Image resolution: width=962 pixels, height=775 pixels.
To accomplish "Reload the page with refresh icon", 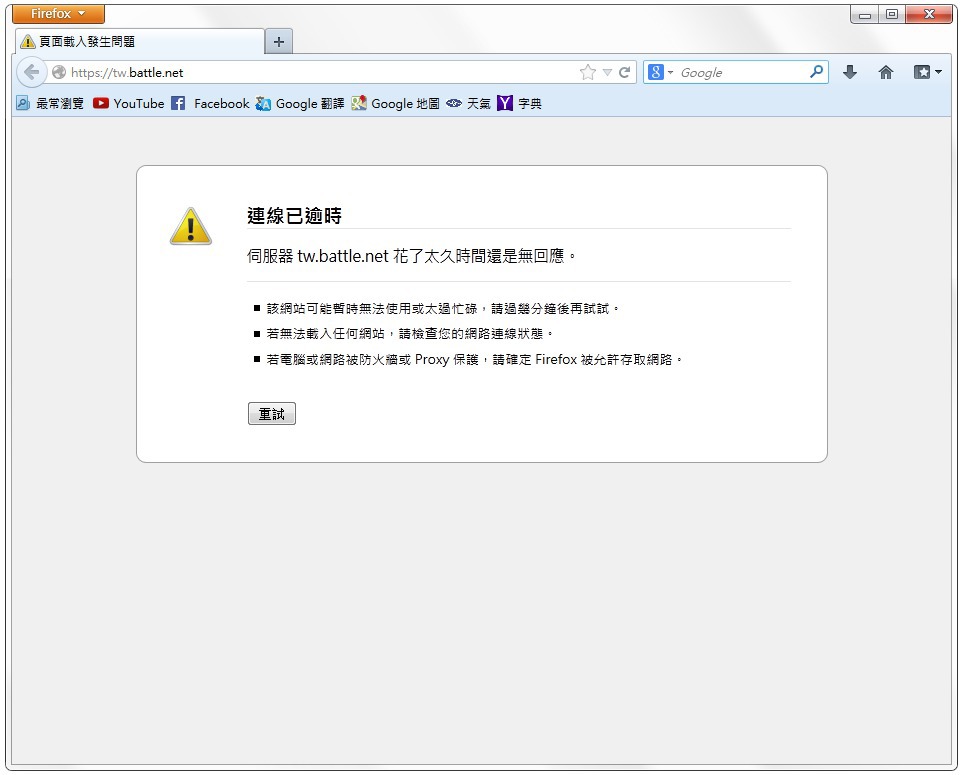I will click(x=625, y=72).
